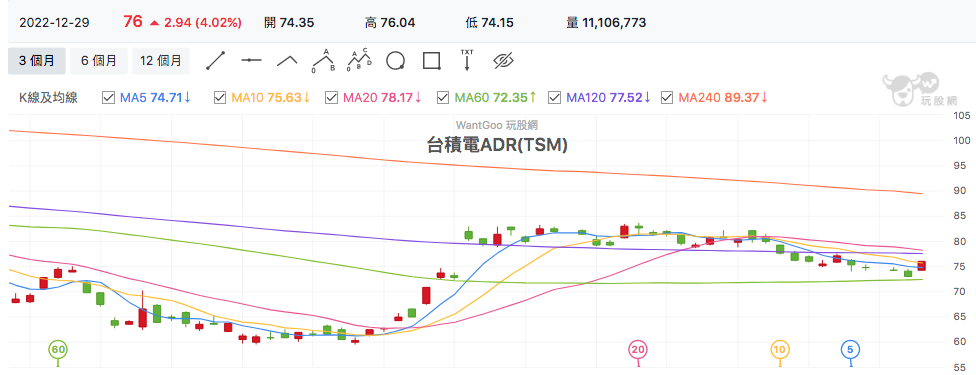Uncheck the MA120 moving average checkbox
The image size is (976, 375).
(x=554, y=97)
